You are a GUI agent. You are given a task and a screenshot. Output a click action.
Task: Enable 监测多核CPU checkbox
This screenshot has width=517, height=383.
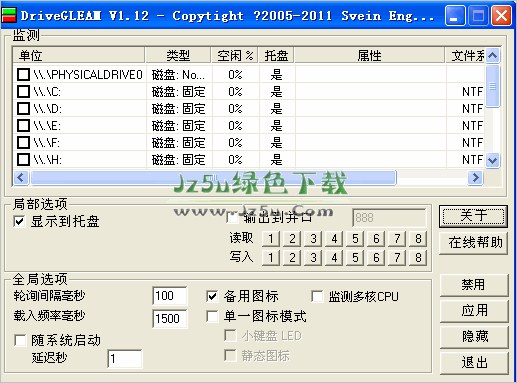[x=317, y=296]
